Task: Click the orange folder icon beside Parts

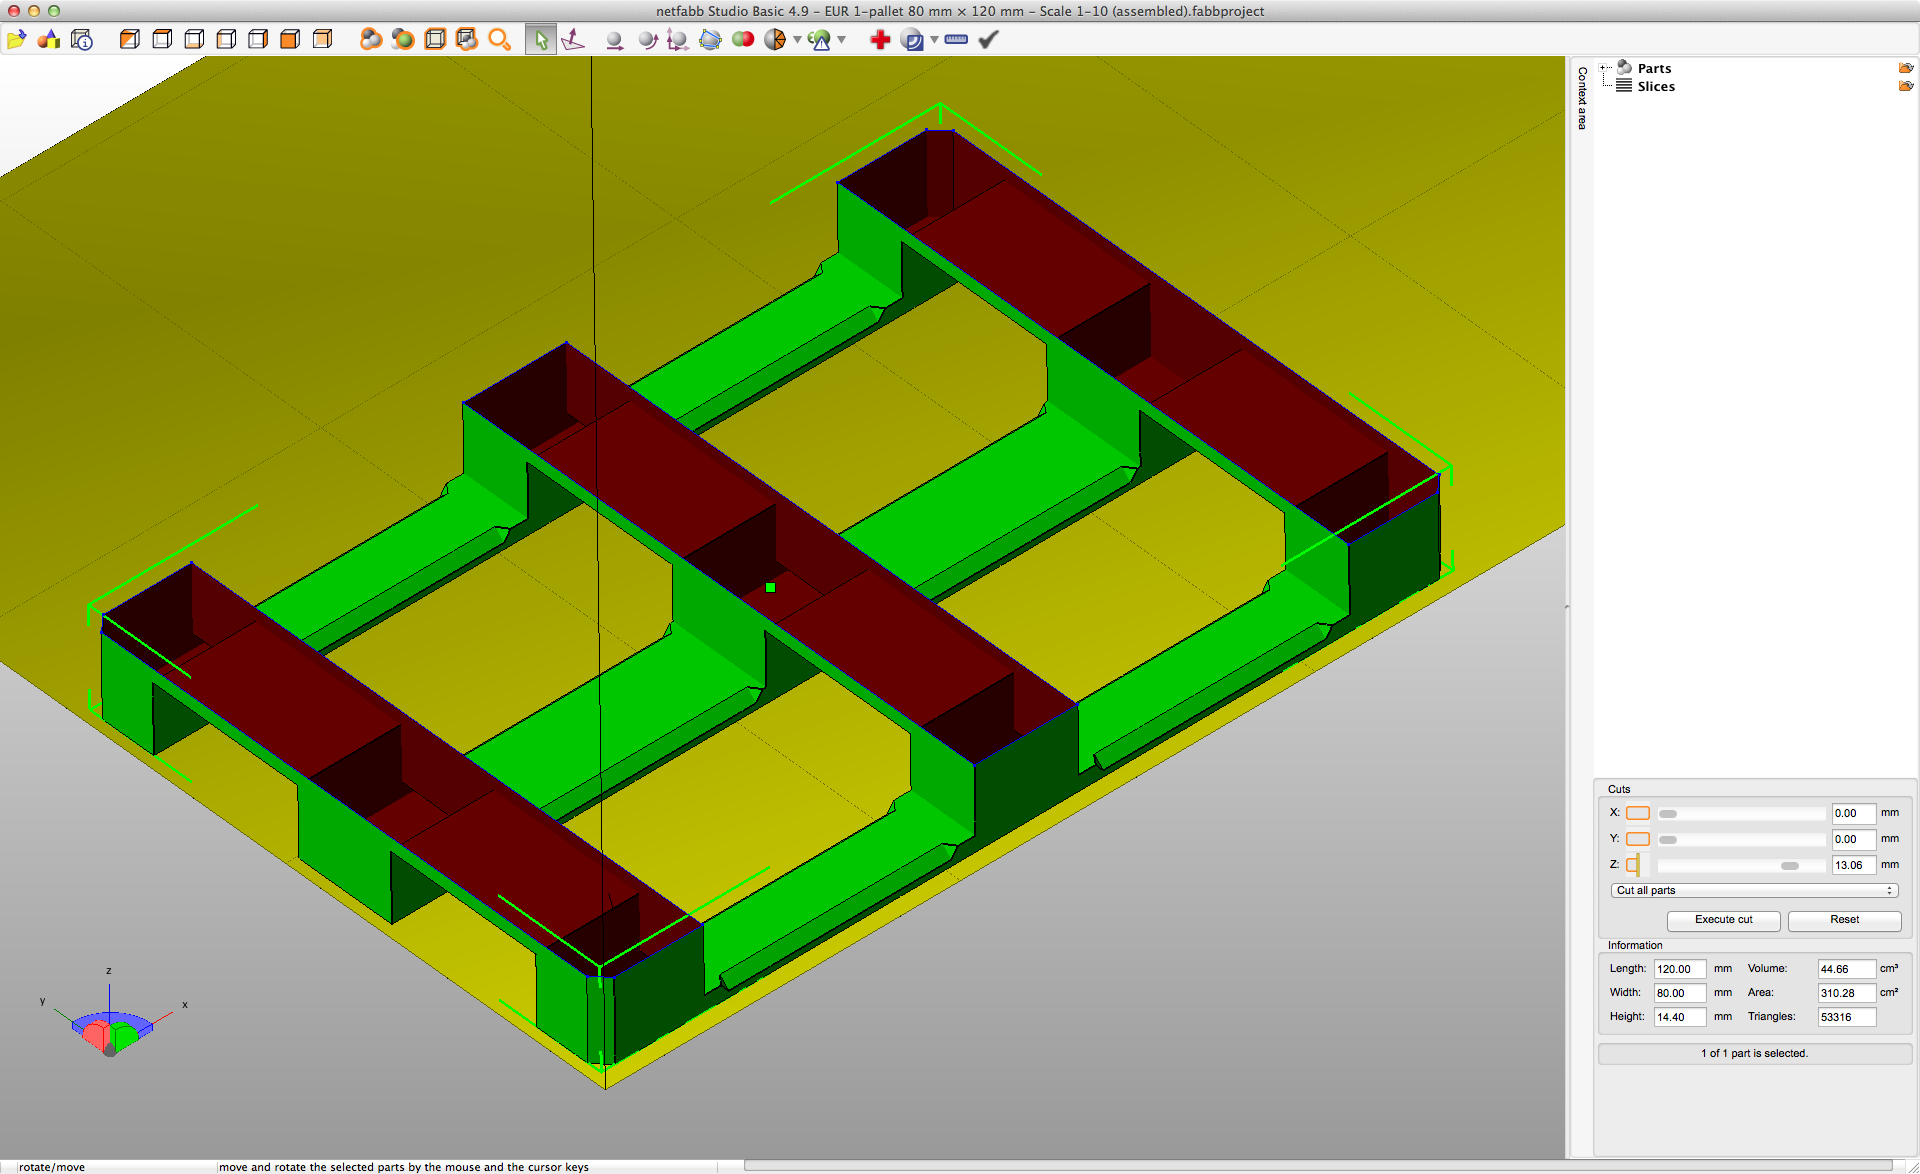Action: (1905, 68)
